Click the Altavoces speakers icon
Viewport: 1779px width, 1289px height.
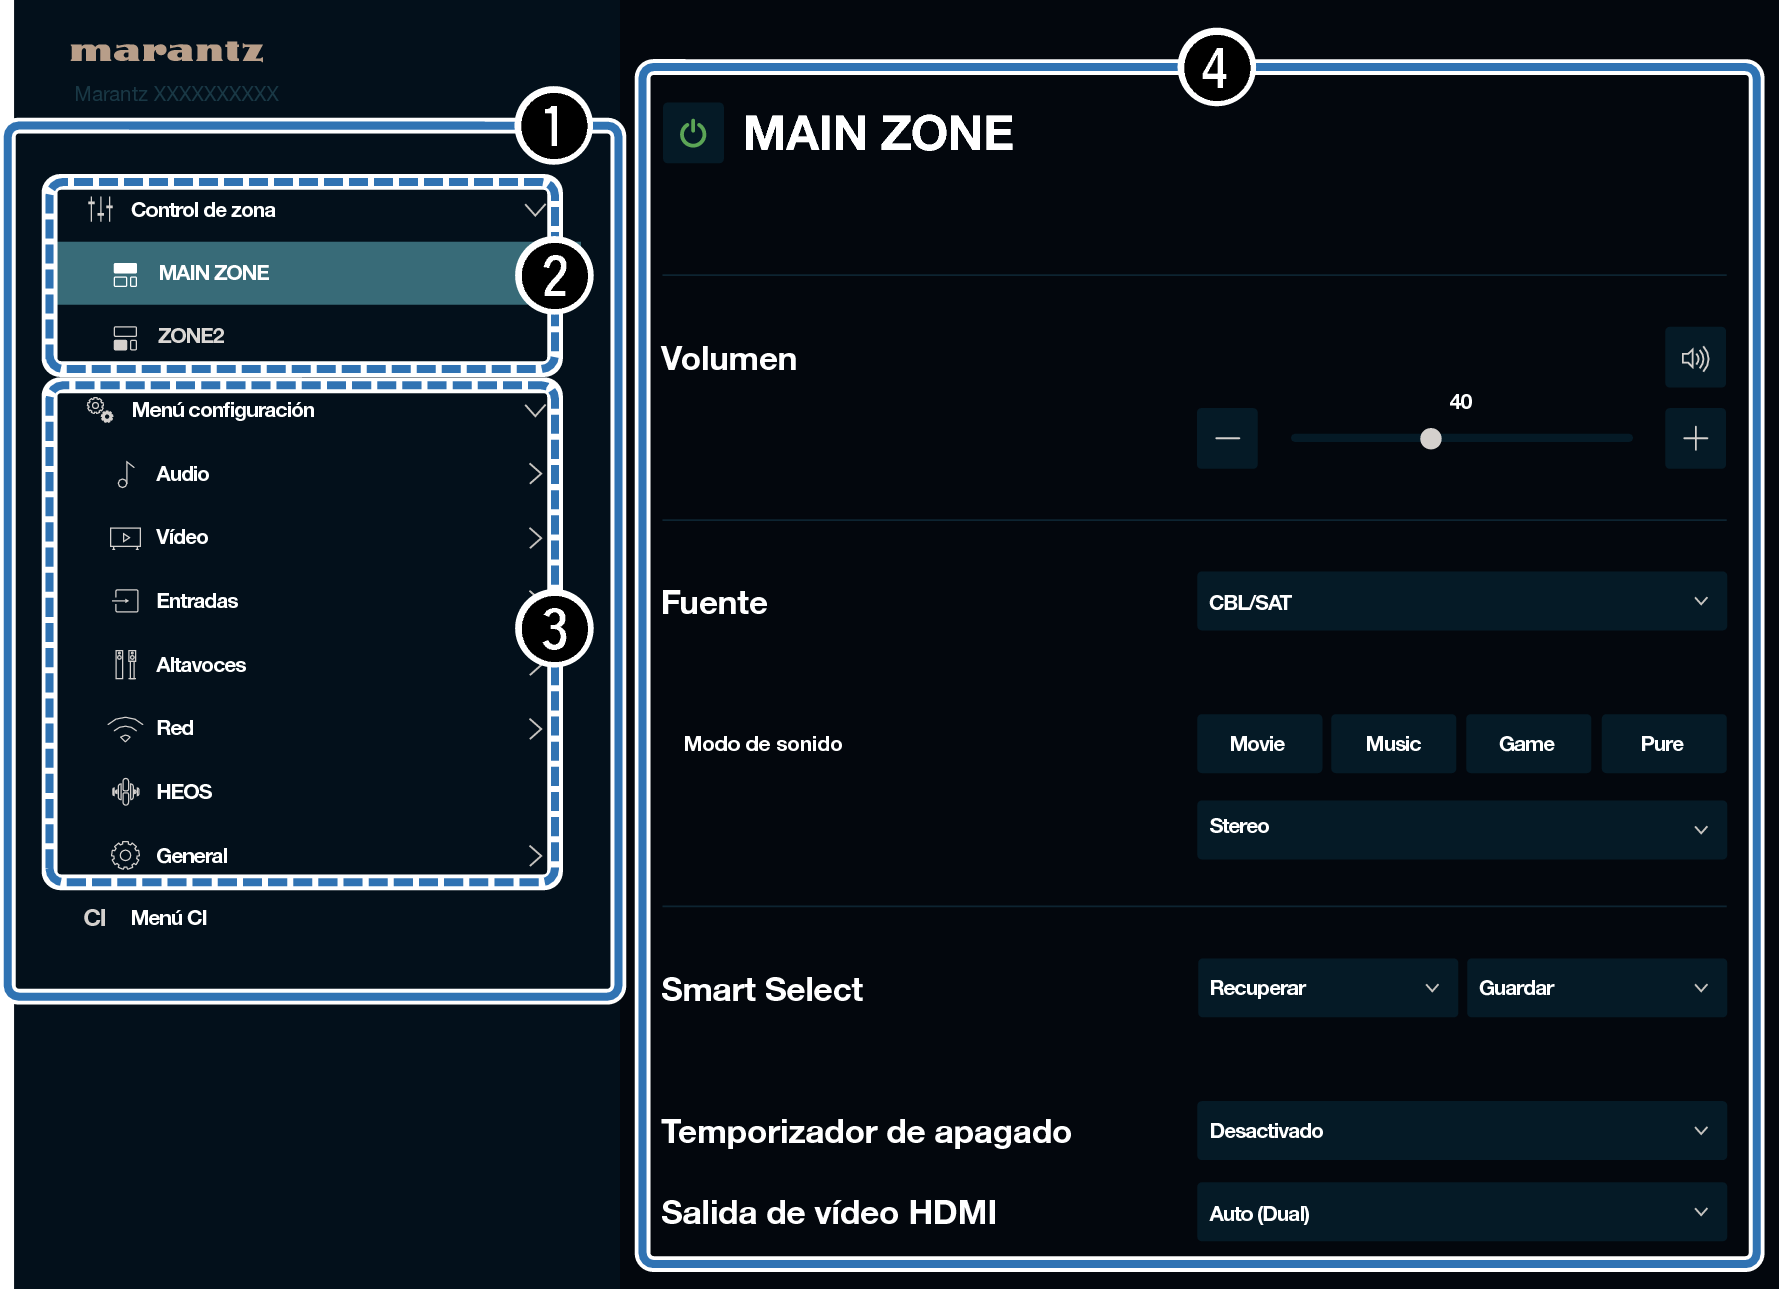[125, 665]
